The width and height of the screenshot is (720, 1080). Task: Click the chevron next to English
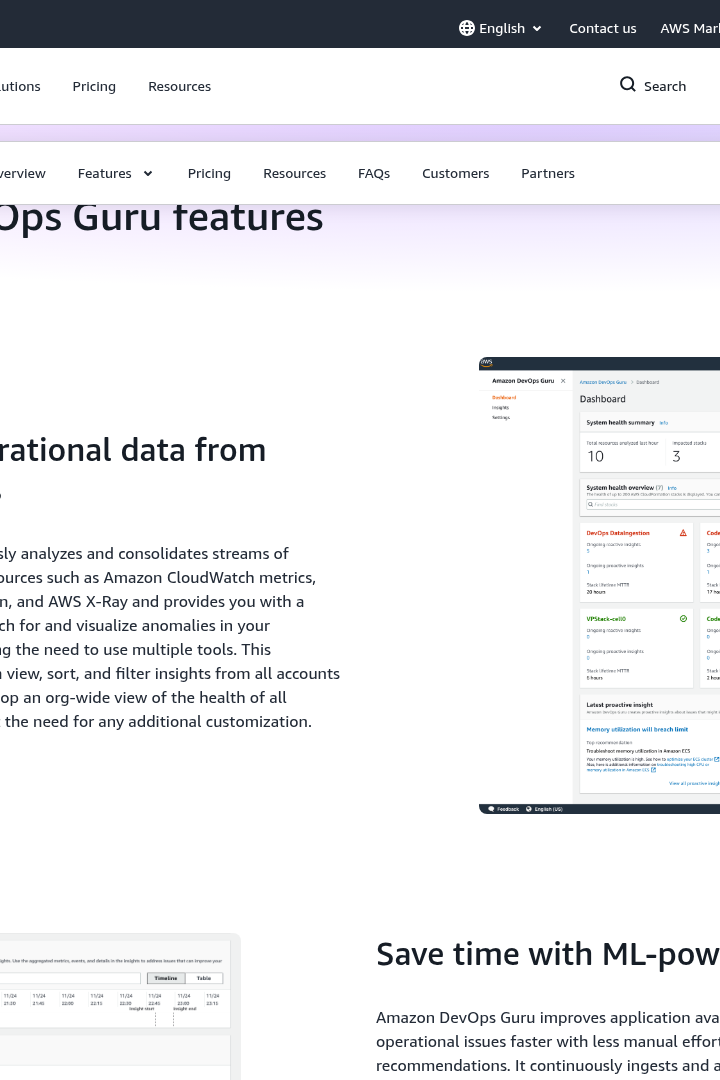[537, 29]
